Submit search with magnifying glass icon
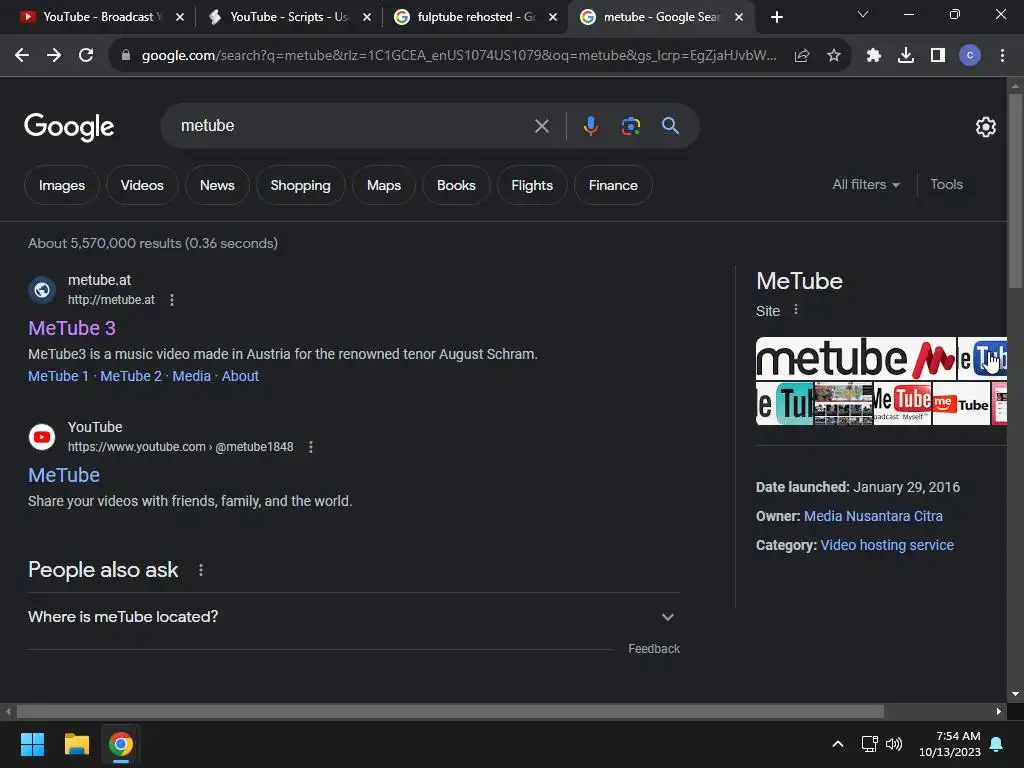Image resolution: width=1024 pixels, height=768 pixels. pyautogui.click(x=671, y=125)
